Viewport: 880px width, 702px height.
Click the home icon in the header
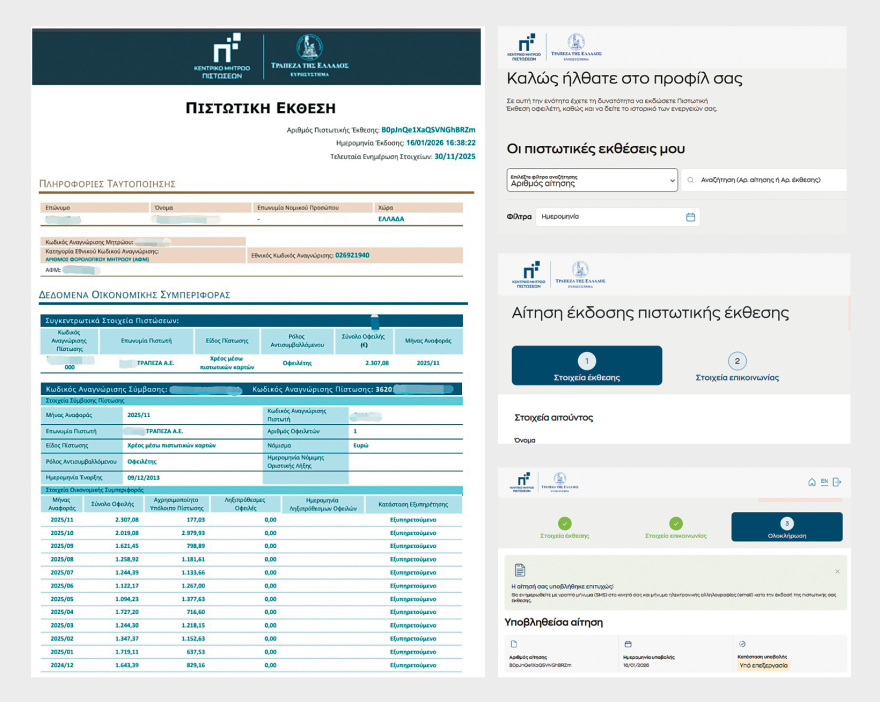point(811,482)
